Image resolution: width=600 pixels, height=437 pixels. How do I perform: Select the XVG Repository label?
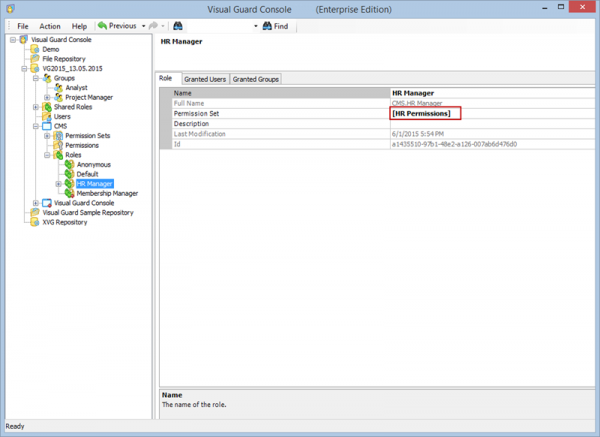point(65,222)
